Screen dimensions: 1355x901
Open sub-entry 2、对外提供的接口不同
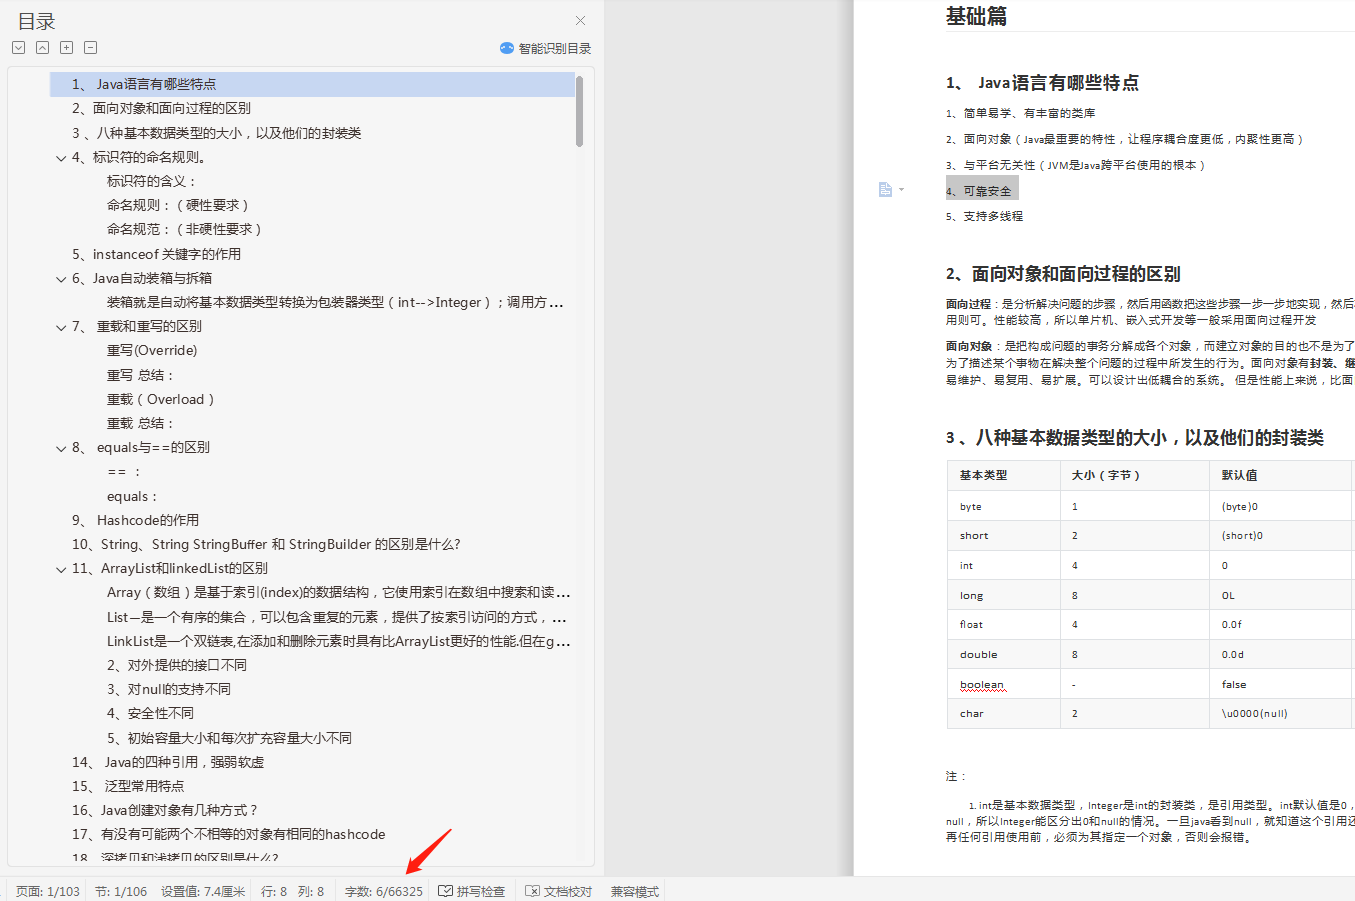tap(177, 665)
